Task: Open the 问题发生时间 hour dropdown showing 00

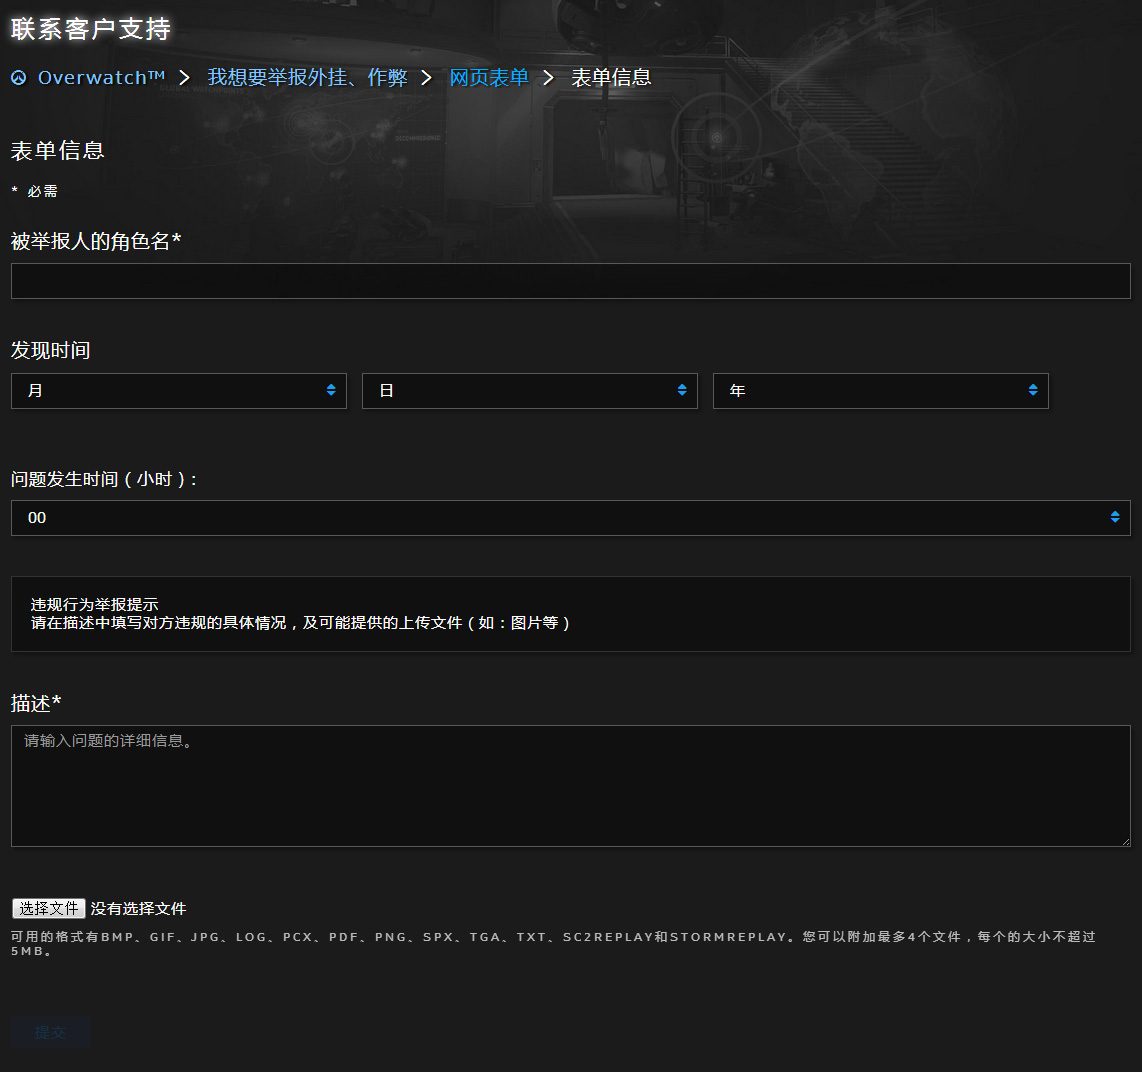Action: tap(570, 518)
